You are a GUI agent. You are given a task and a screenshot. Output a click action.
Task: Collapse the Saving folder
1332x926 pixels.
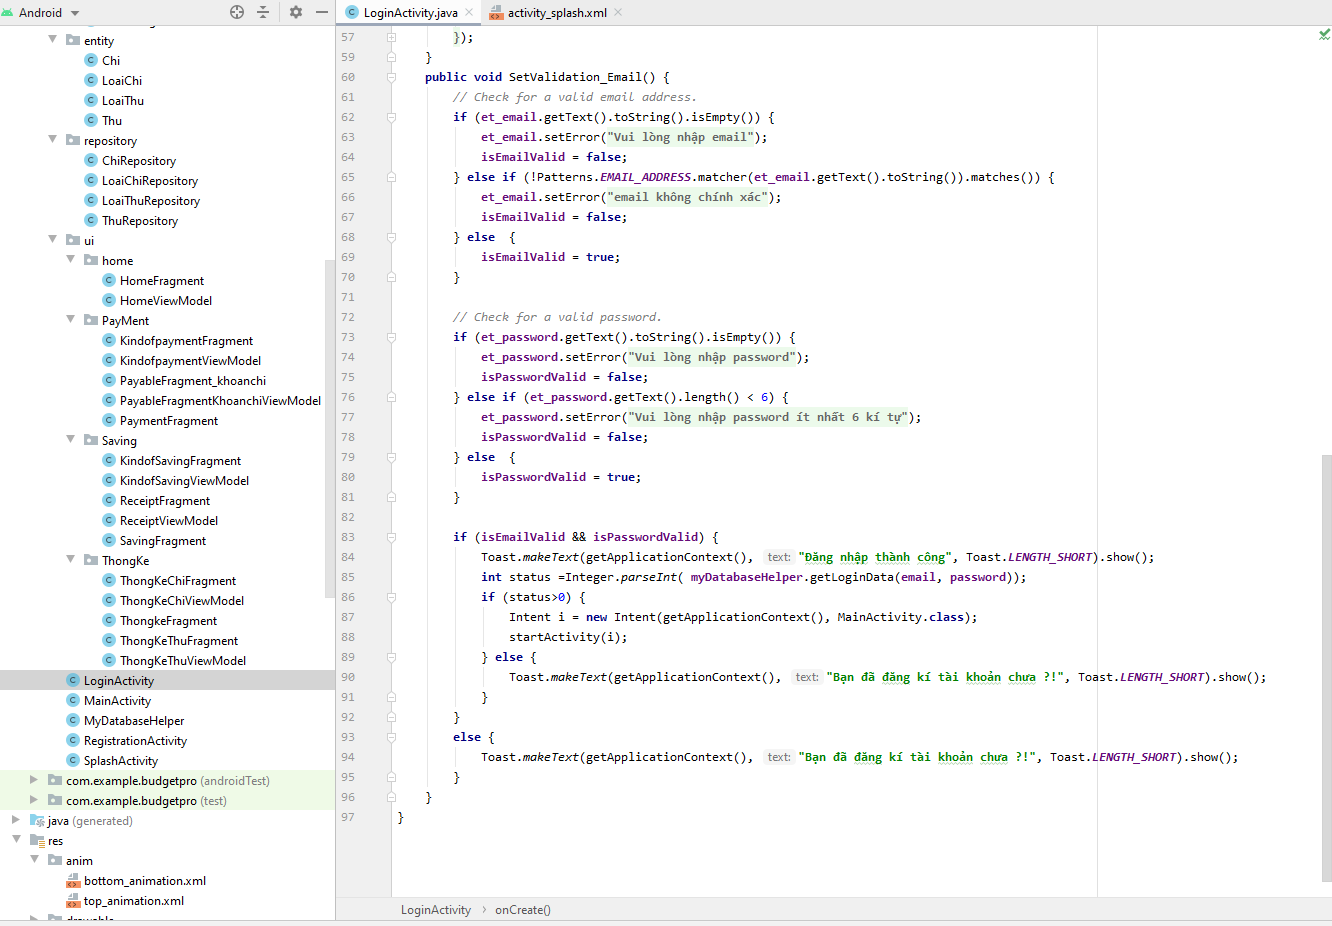[x=71, y=439]
